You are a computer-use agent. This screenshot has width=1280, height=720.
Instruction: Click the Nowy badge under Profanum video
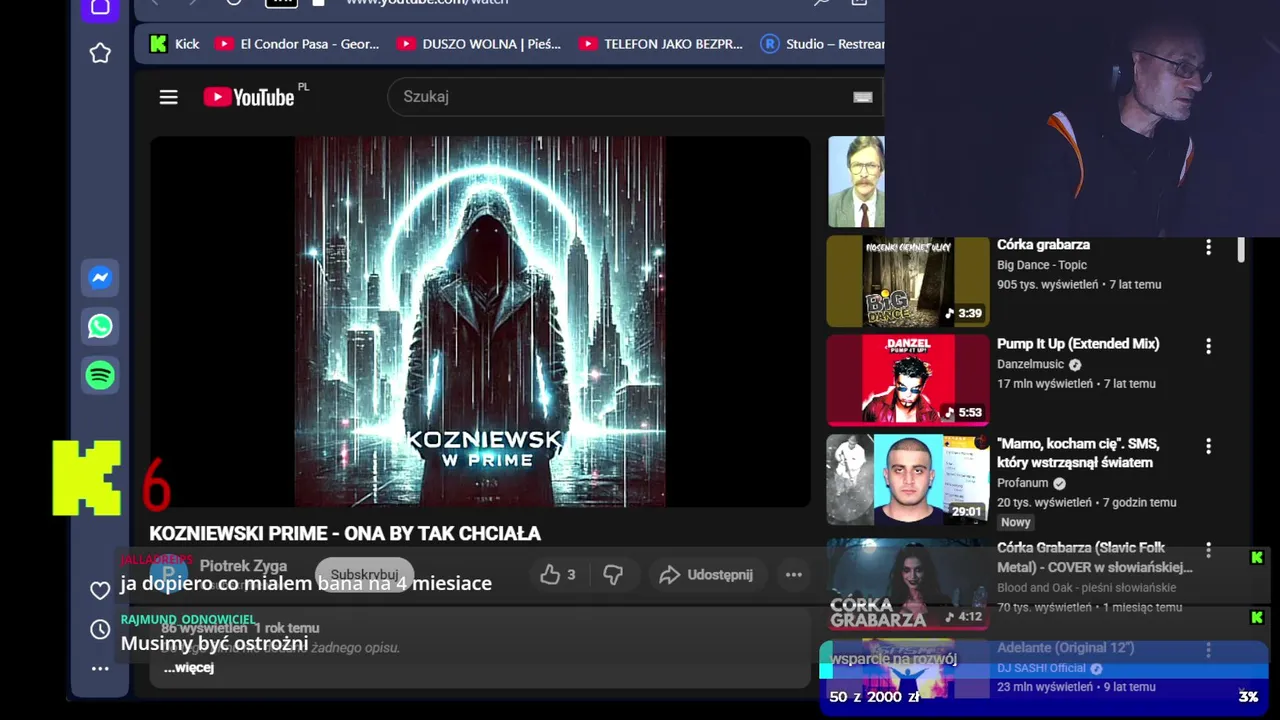point(1016,522)
